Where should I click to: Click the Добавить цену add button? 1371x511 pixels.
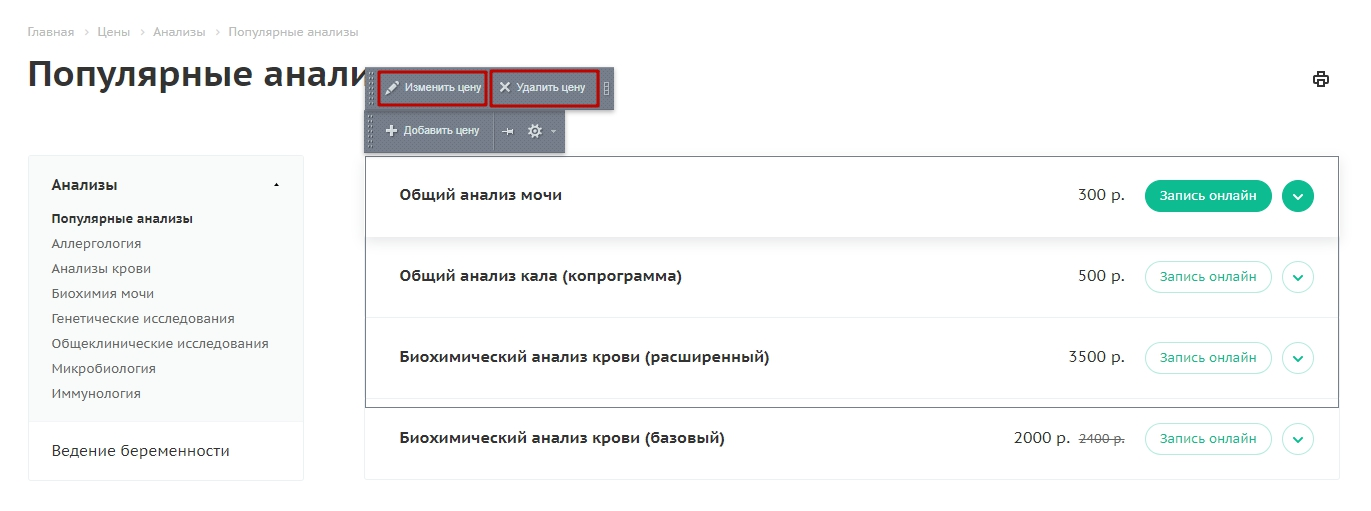tap(433, 131)
